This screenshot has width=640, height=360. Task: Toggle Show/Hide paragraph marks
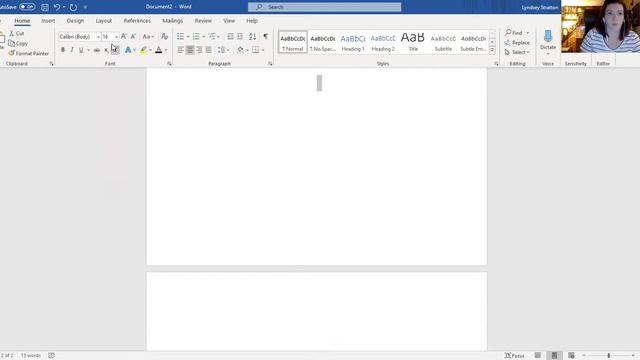tap(266, 37)
